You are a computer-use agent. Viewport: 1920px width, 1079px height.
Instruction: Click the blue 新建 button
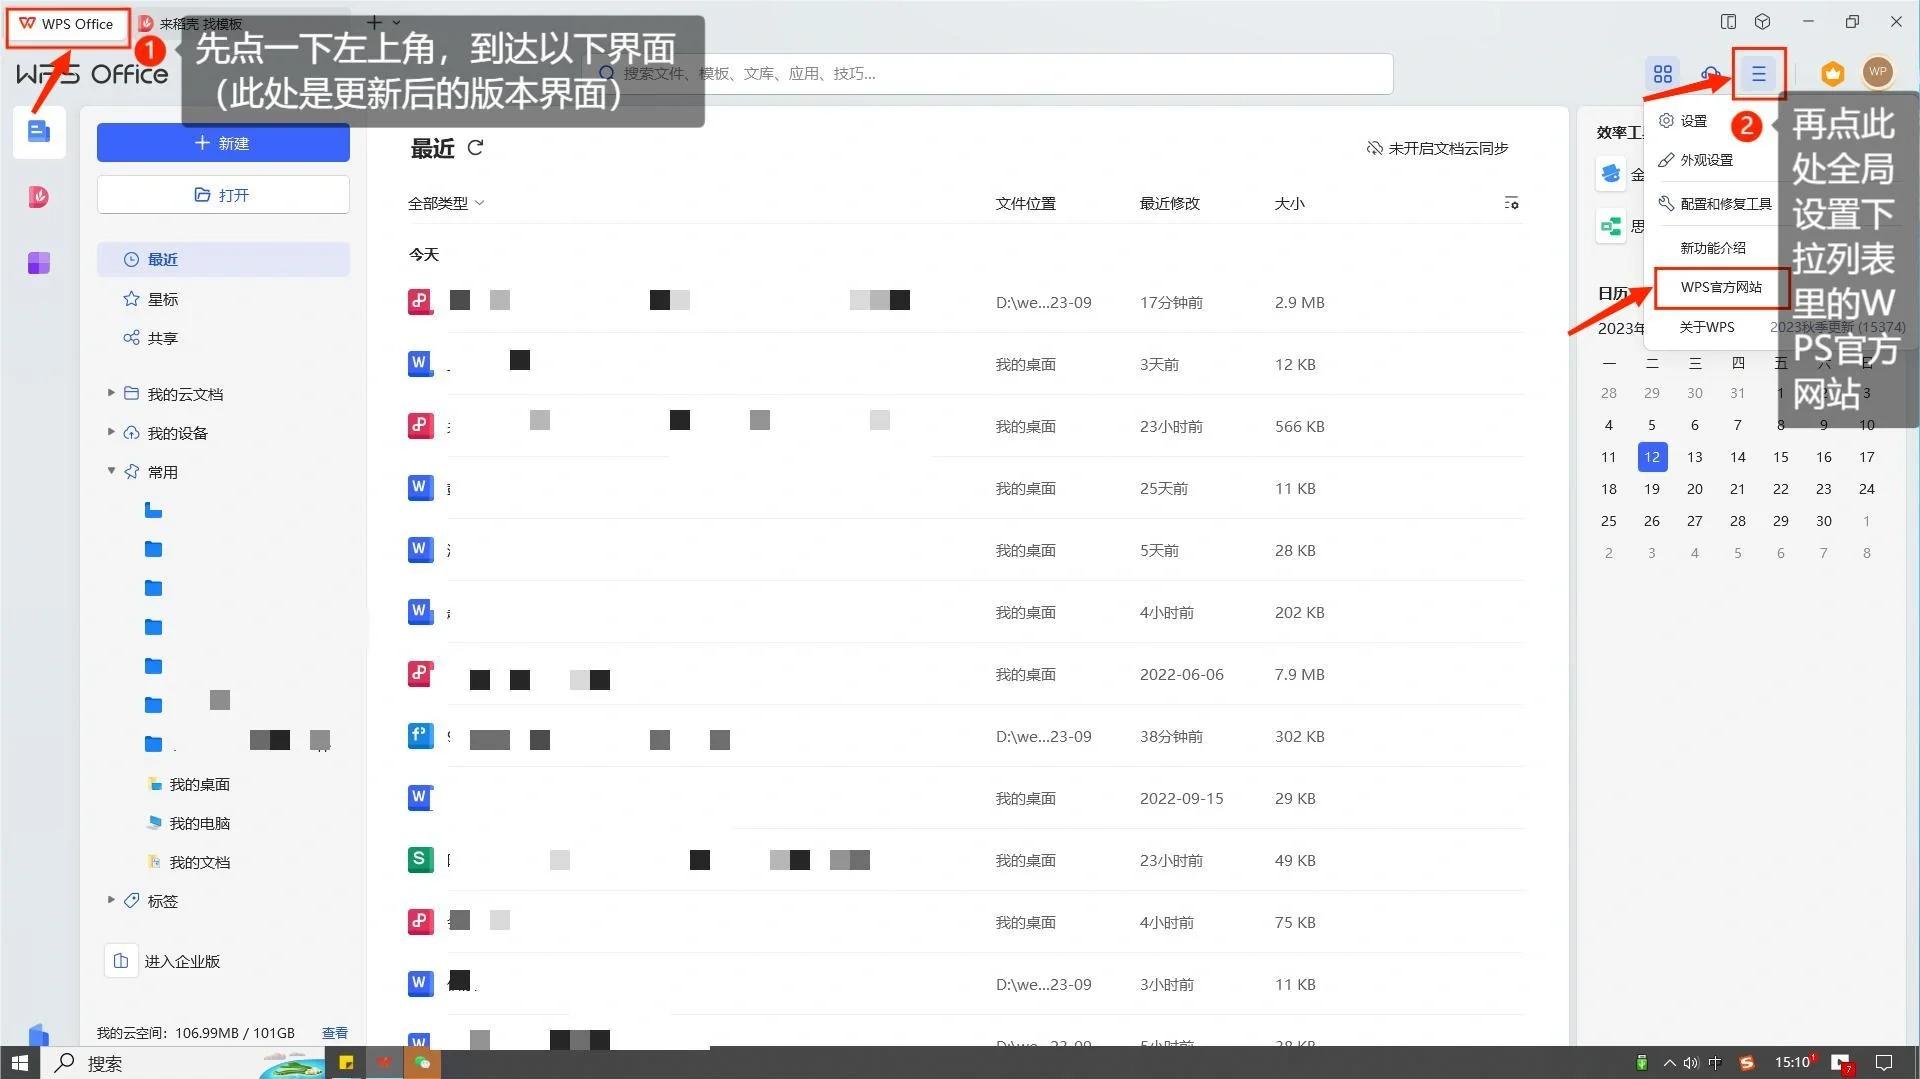222,142
